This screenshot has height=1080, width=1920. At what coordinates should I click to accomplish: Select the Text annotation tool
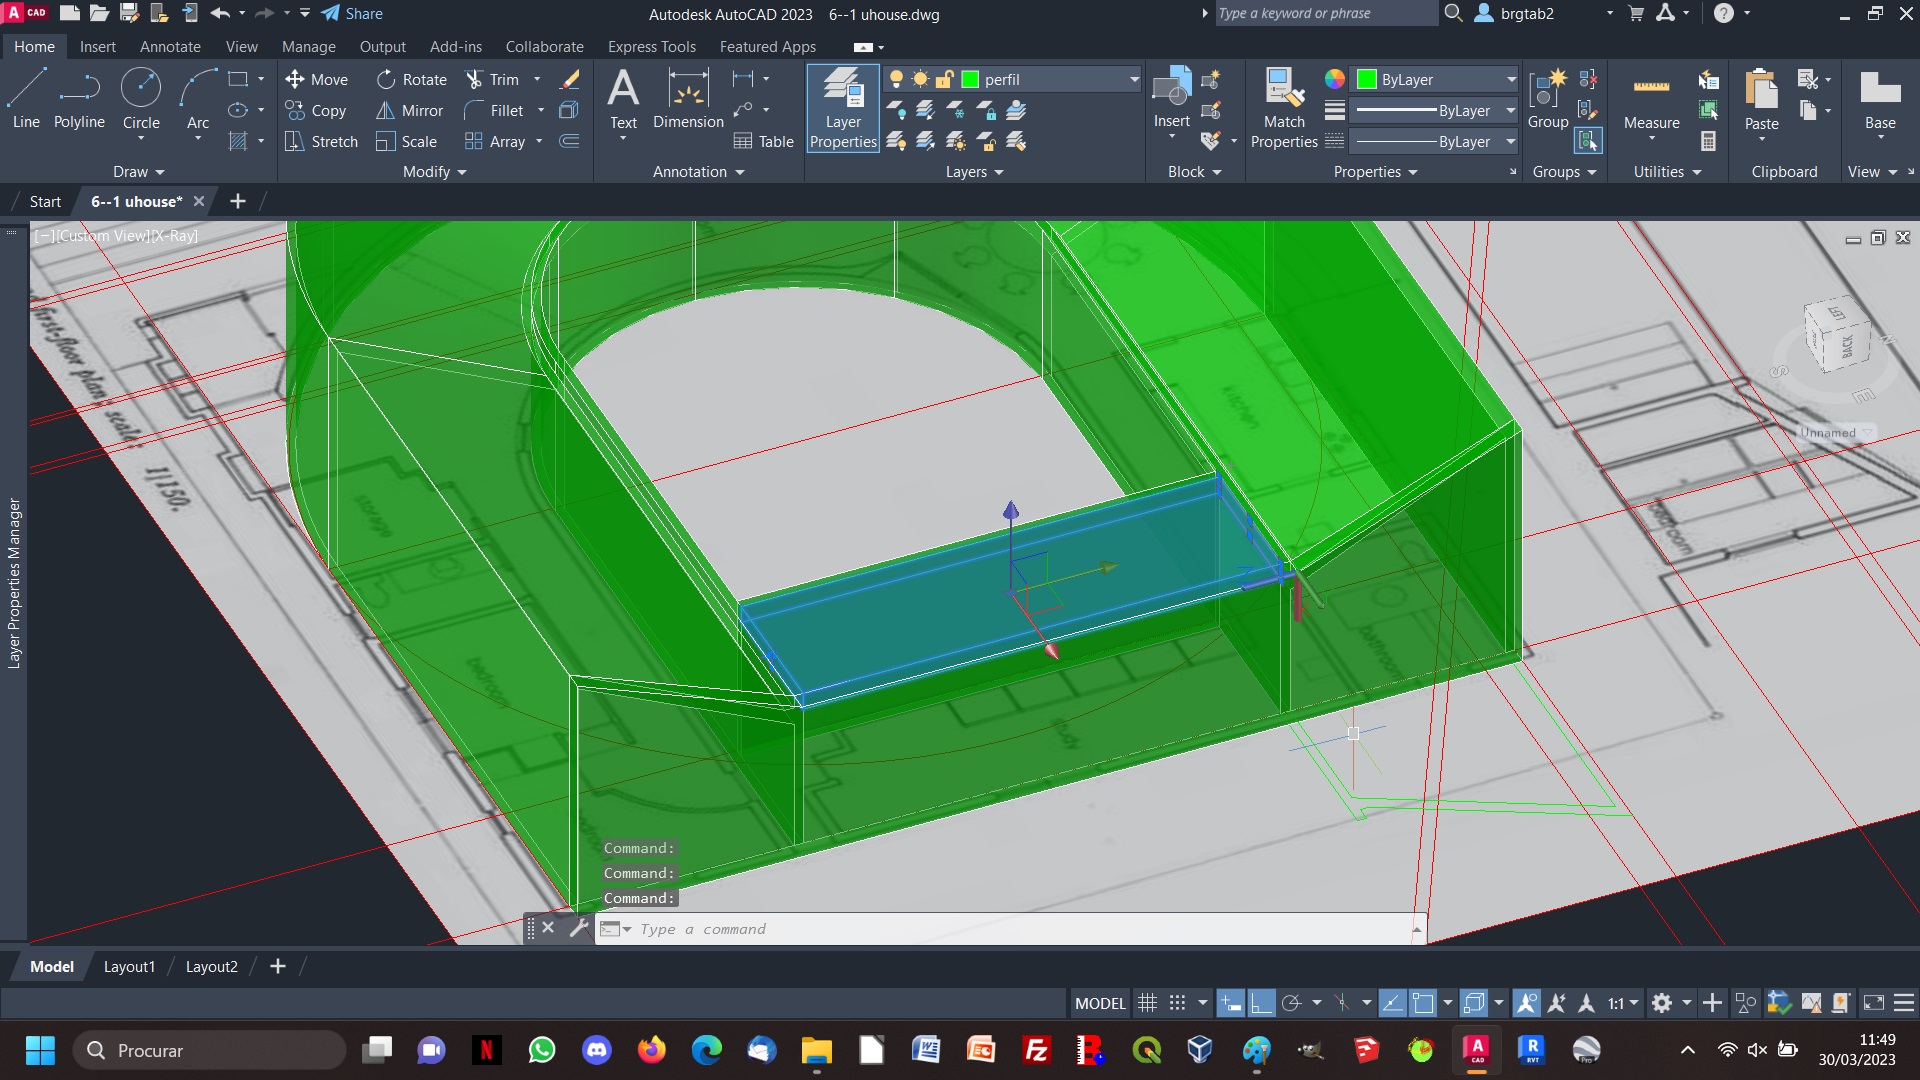point(623,99)
